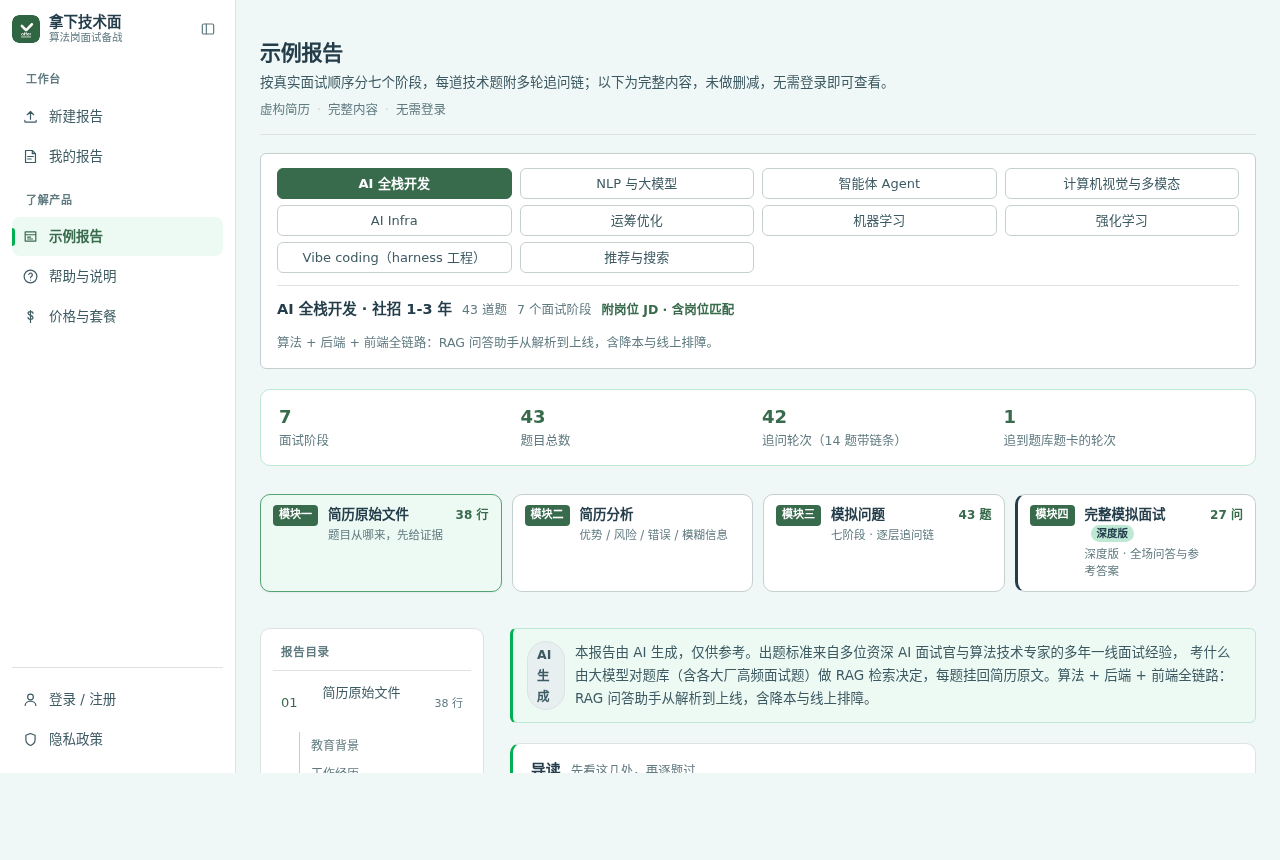1280x860 pixels.
Task: Open 新建报告 in the sidebar
Action: [x=117, y=116]
